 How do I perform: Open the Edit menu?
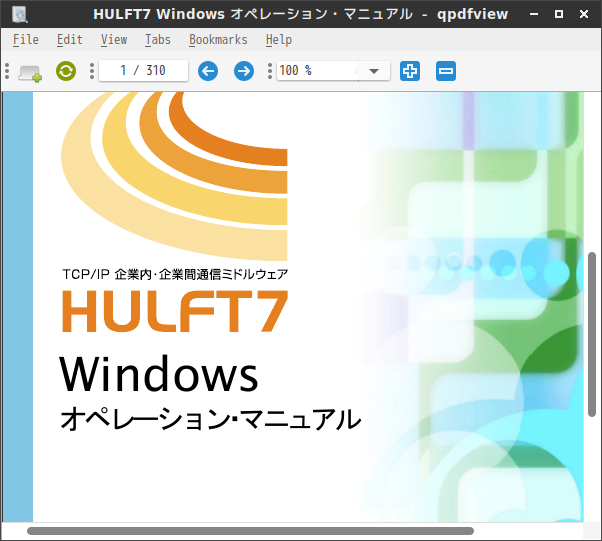click(69, 40)
